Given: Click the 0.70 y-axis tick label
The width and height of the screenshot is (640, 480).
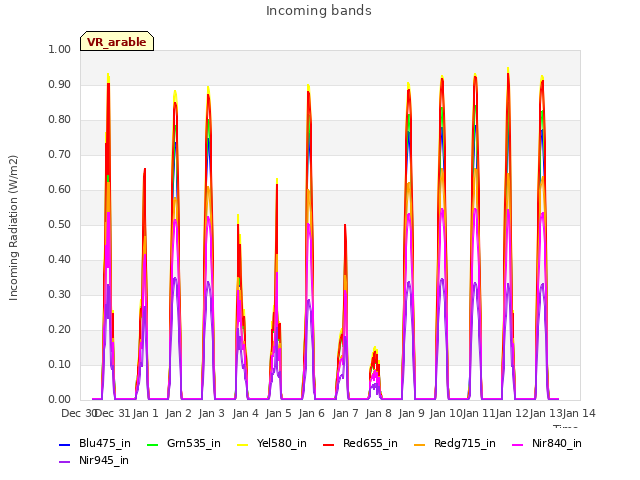Looking at the screenshot, I should (60, 155).
